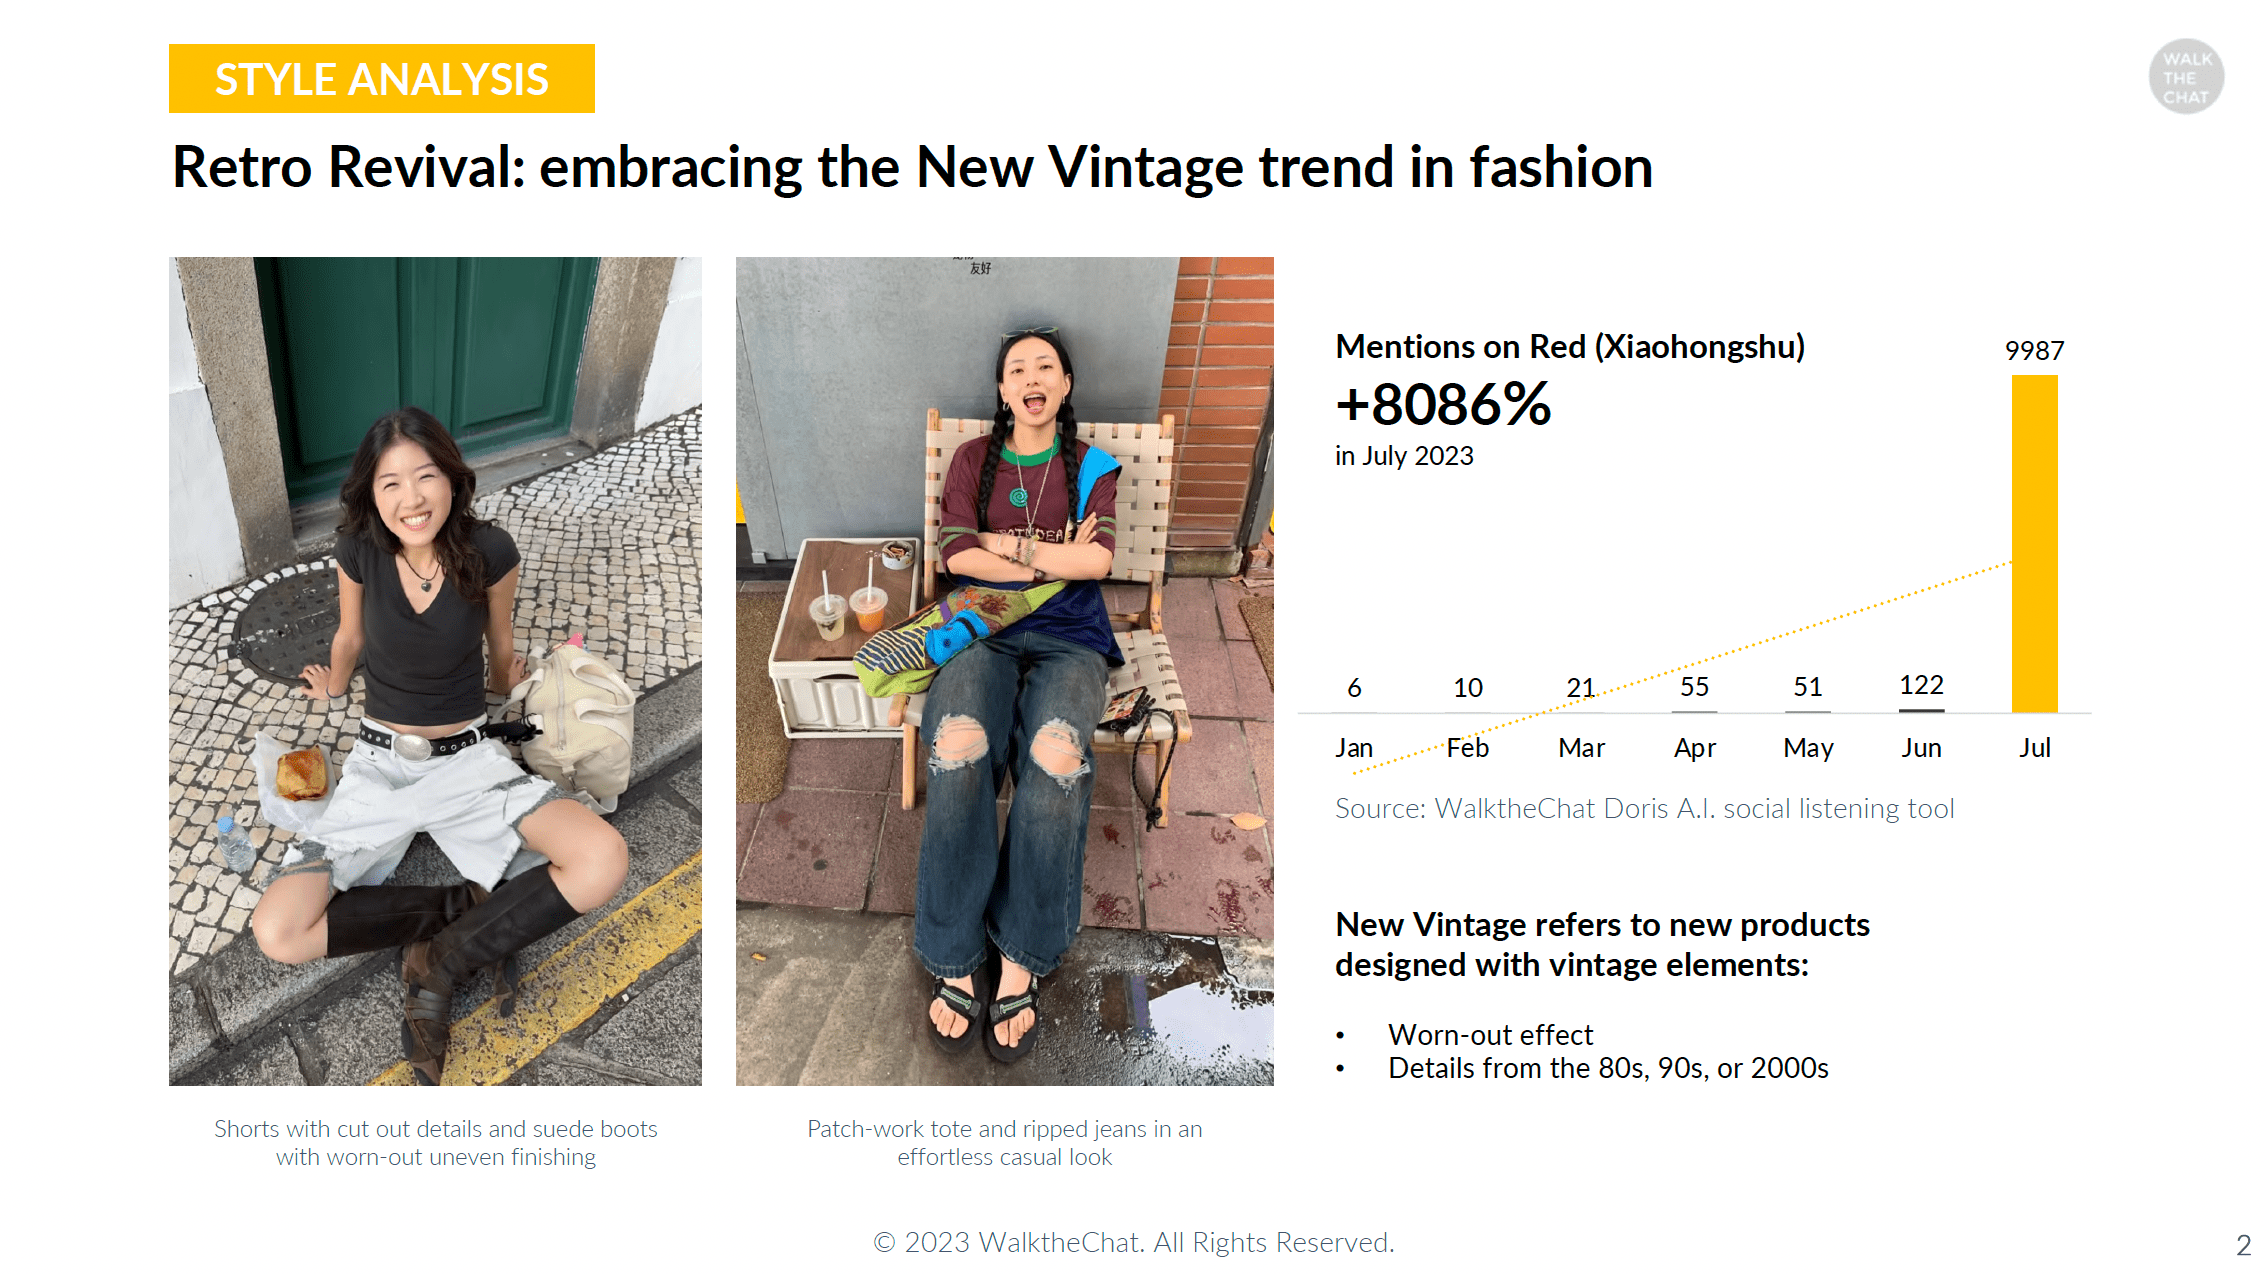Click the 9987 data label

2034,351
